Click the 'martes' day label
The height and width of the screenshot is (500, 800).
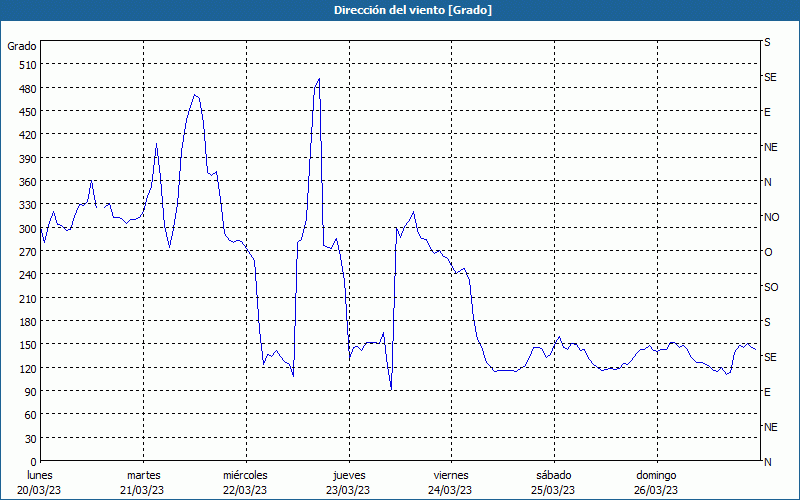click(144, 476)
